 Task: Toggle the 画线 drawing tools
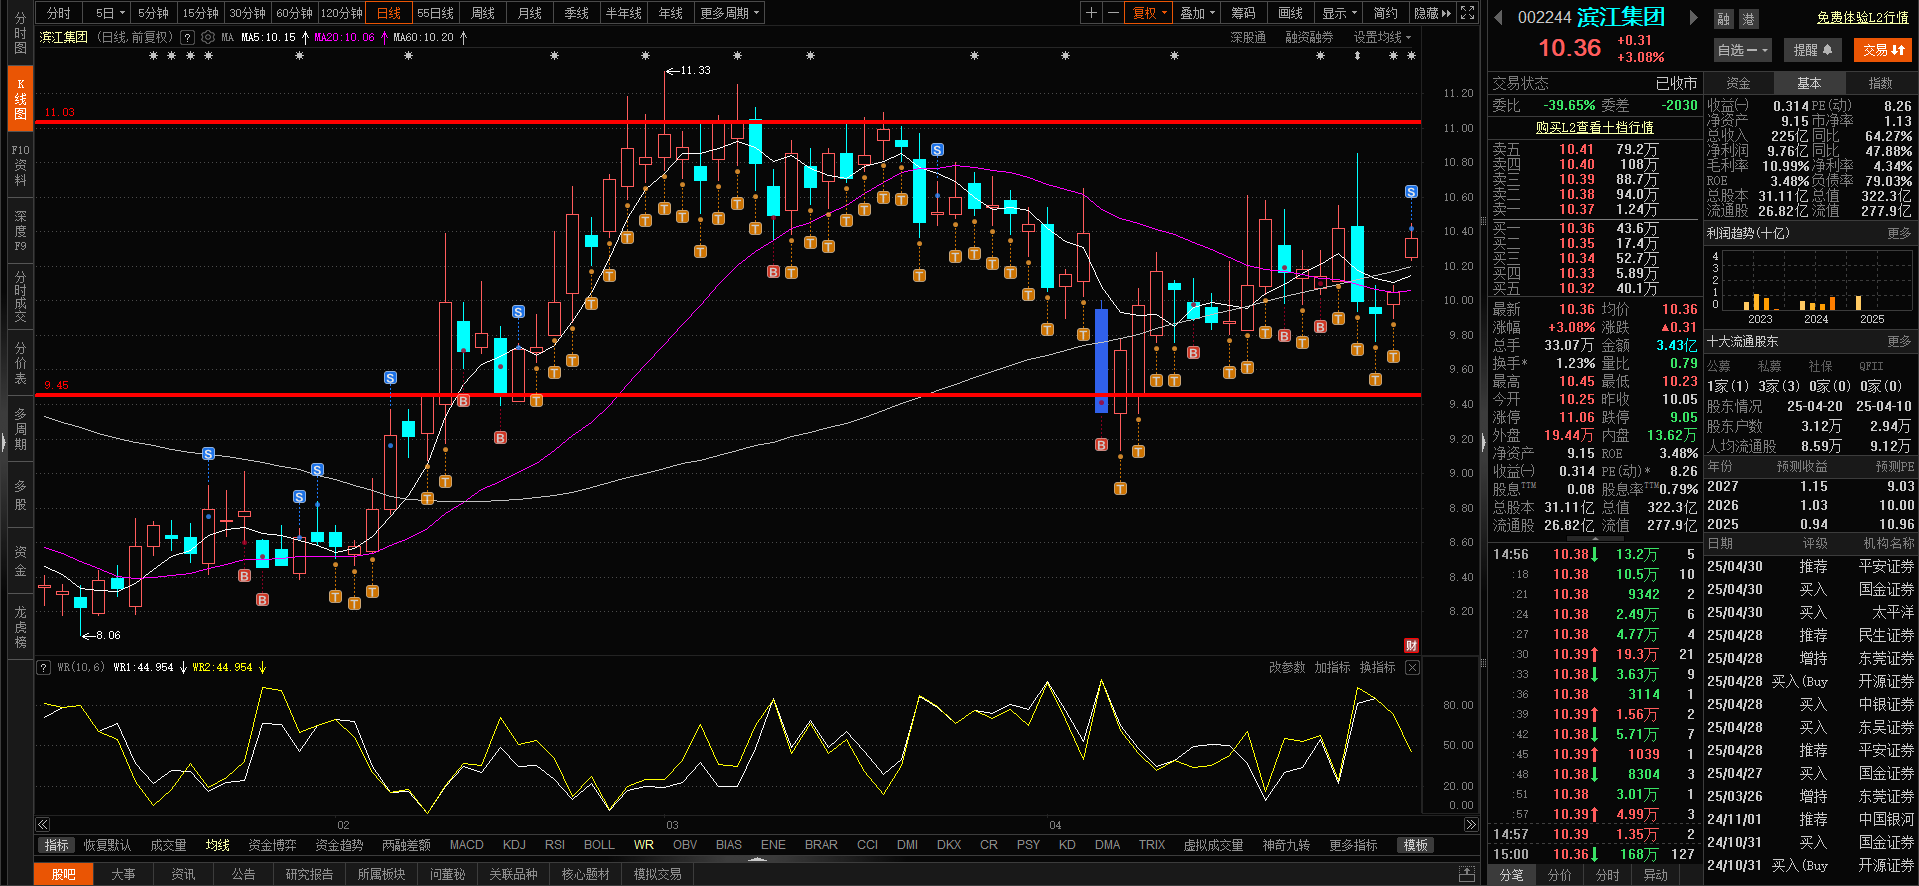(1290, 13)
